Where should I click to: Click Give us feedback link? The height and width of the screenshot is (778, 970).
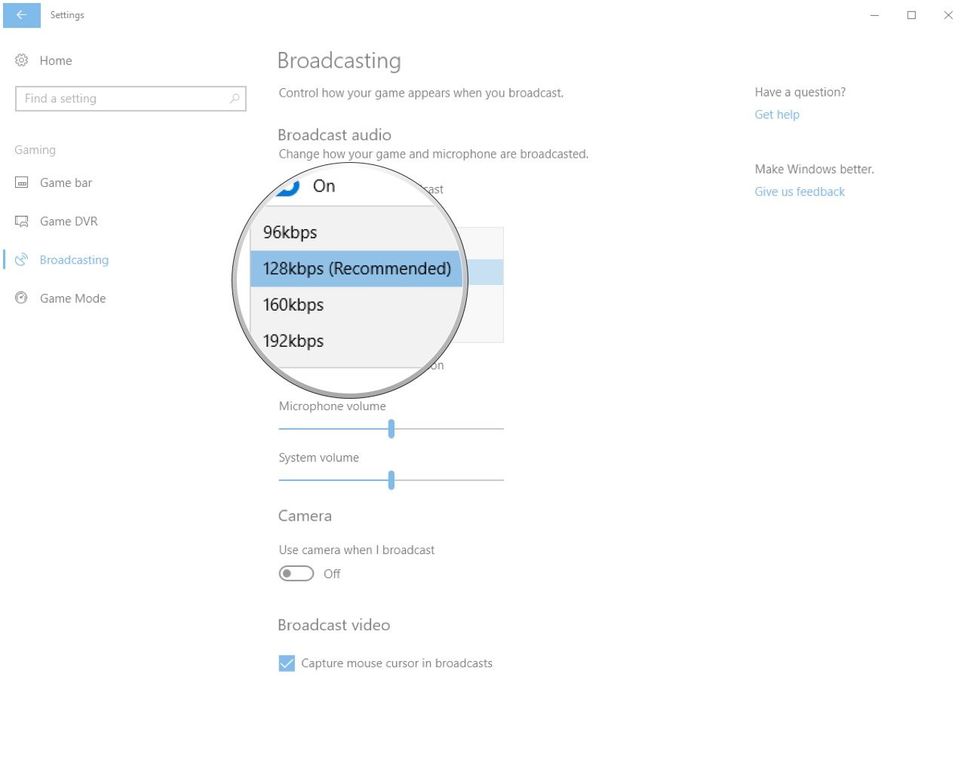coord(799,192)
